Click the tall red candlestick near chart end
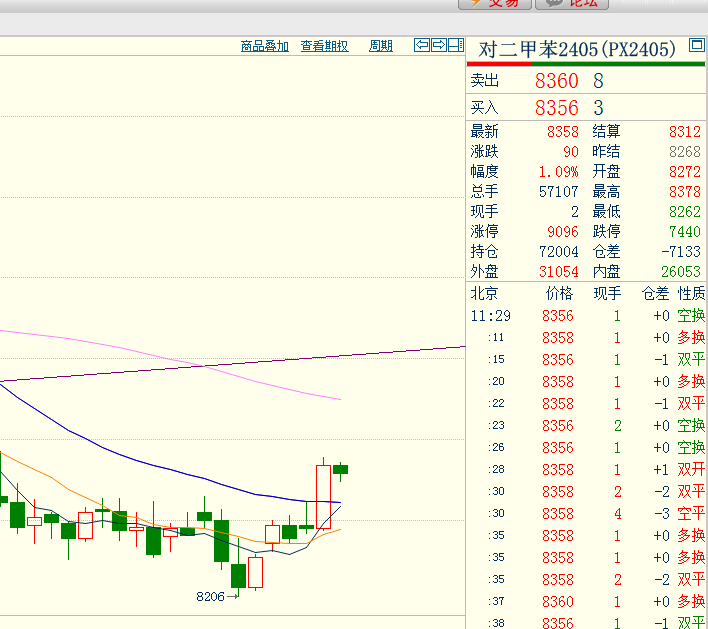The image size is (708, 629). pyautogui.click(x=323, y=497)
